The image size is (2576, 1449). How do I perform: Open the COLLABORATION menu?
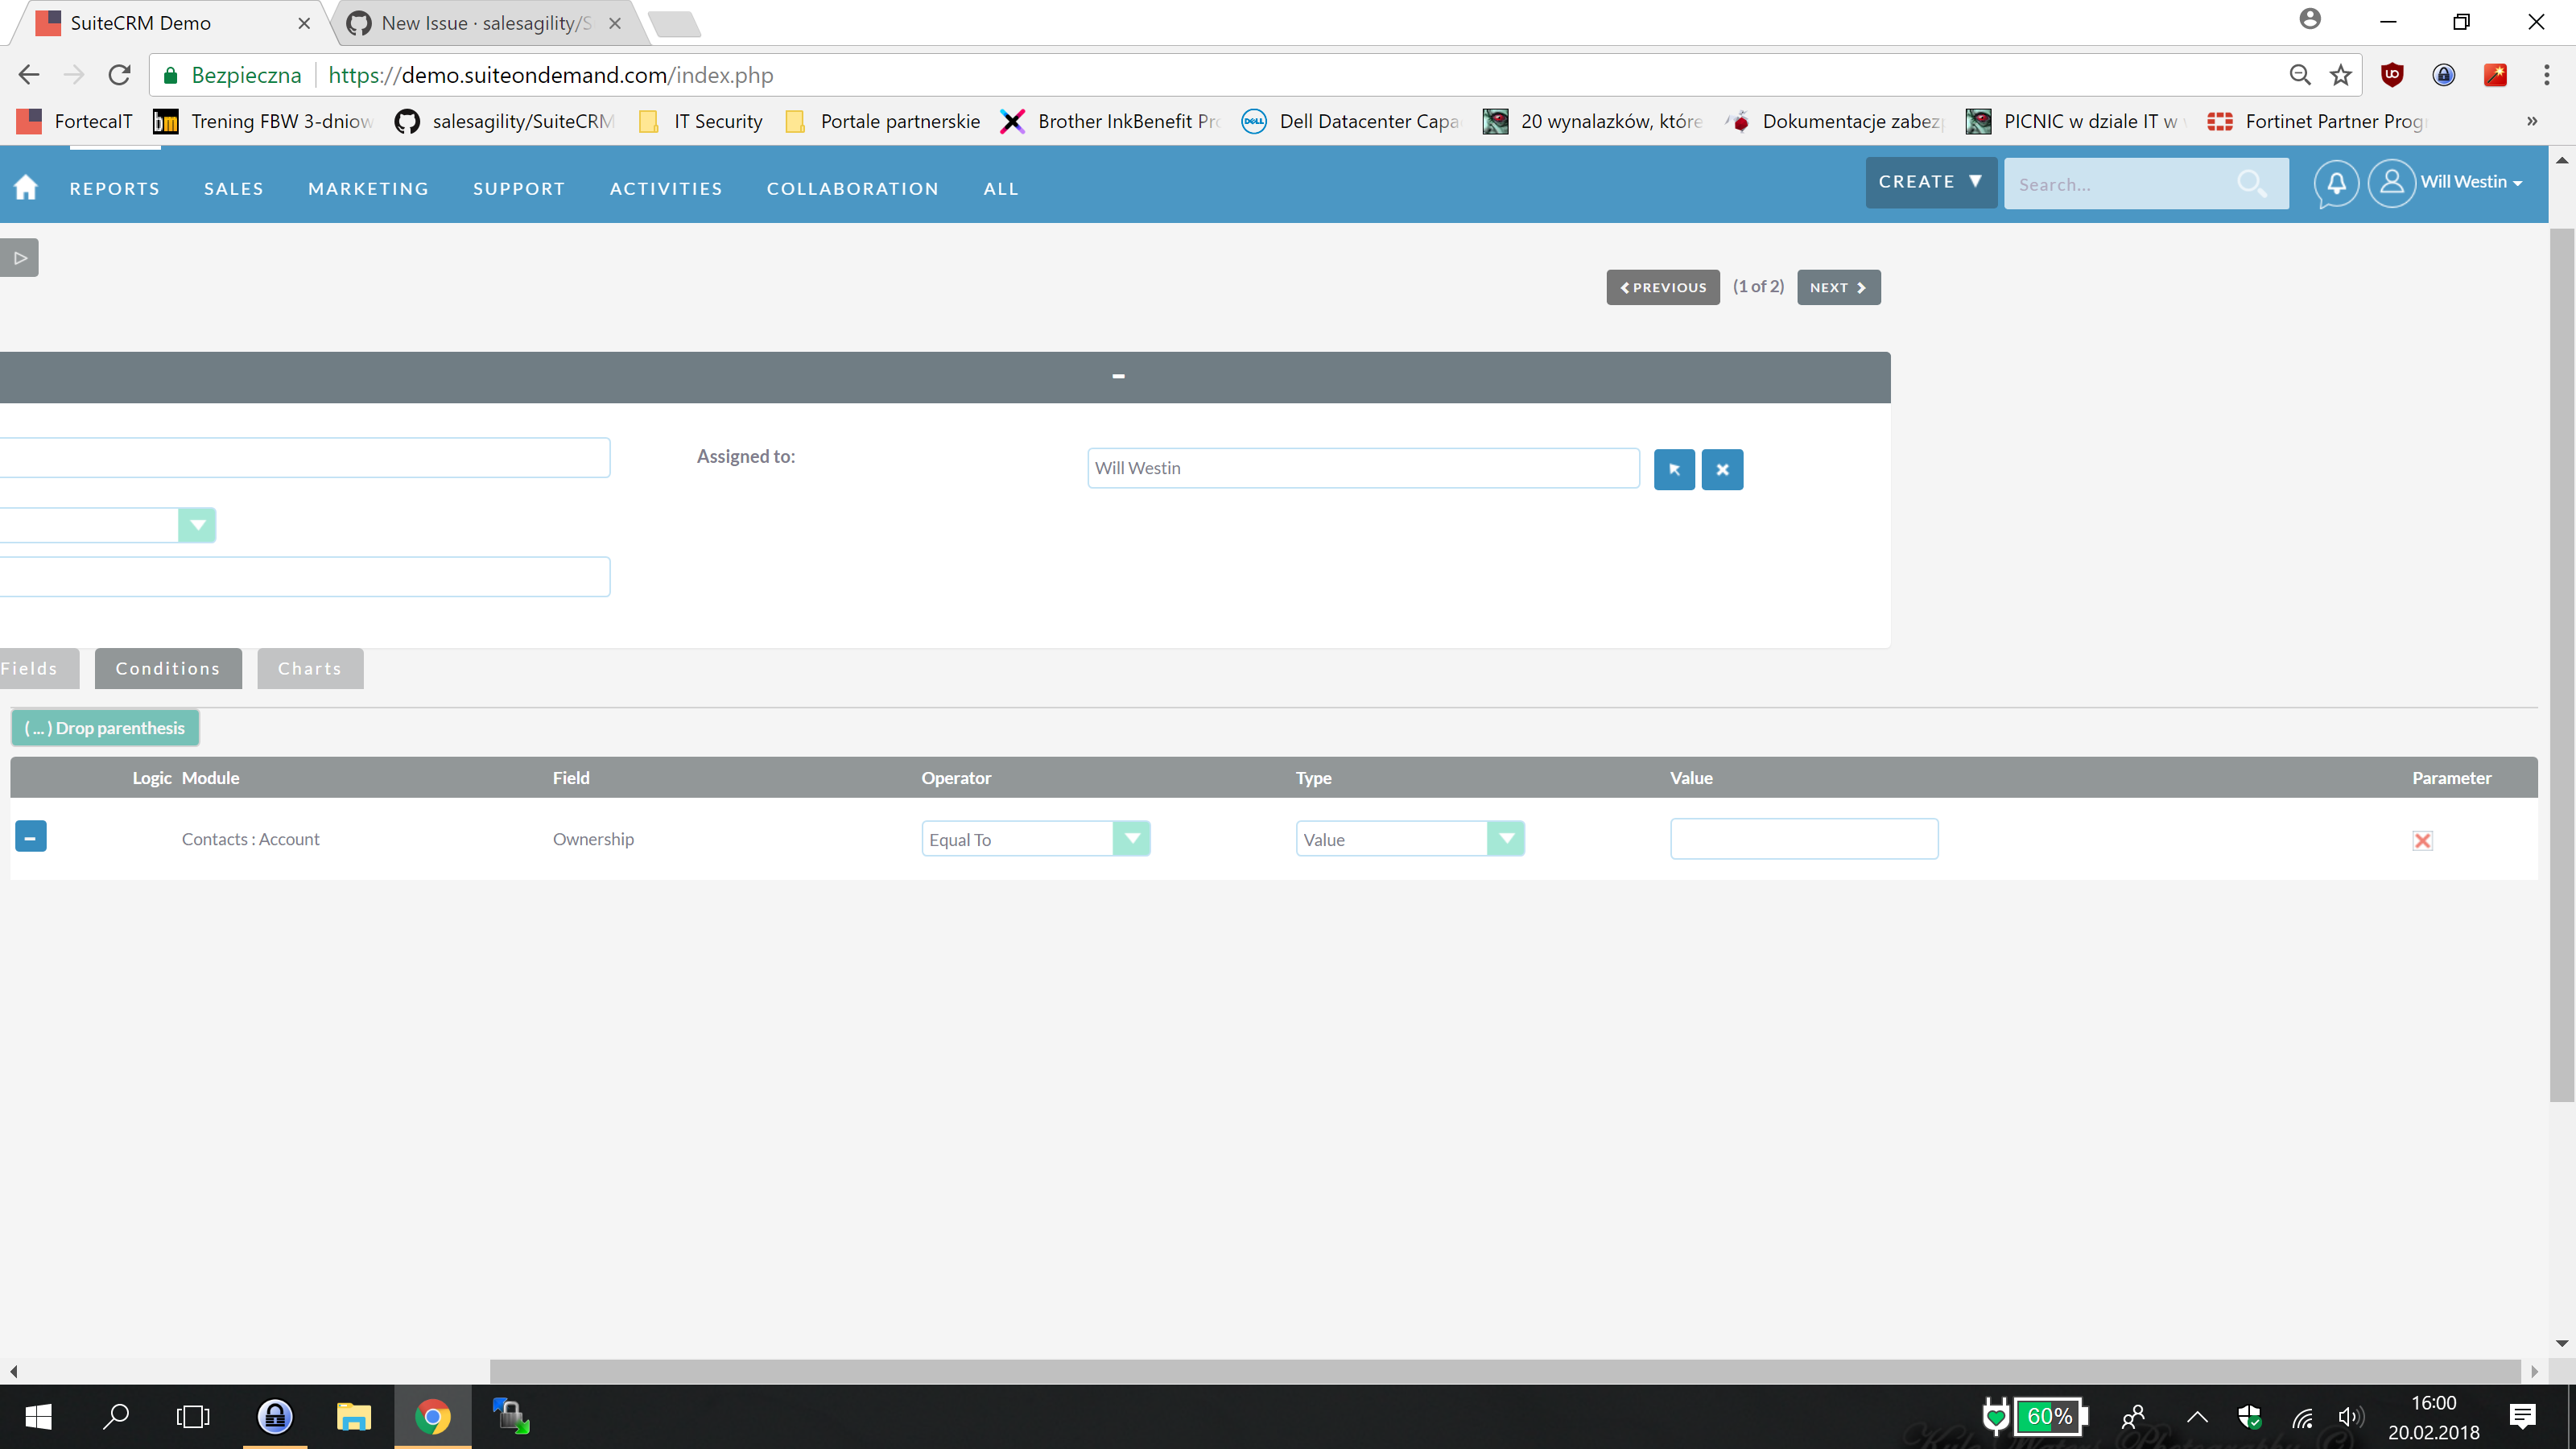pyautogui.click(x=852, y=188)
